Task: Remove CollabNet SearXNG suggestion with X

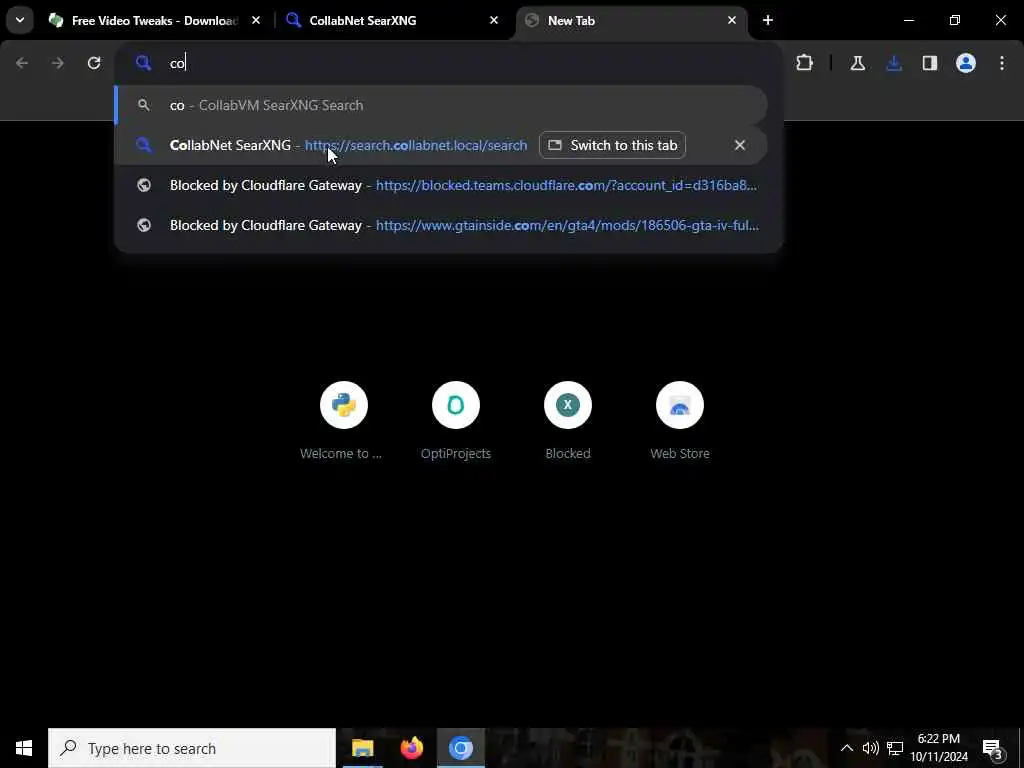Action: point(739,145)
